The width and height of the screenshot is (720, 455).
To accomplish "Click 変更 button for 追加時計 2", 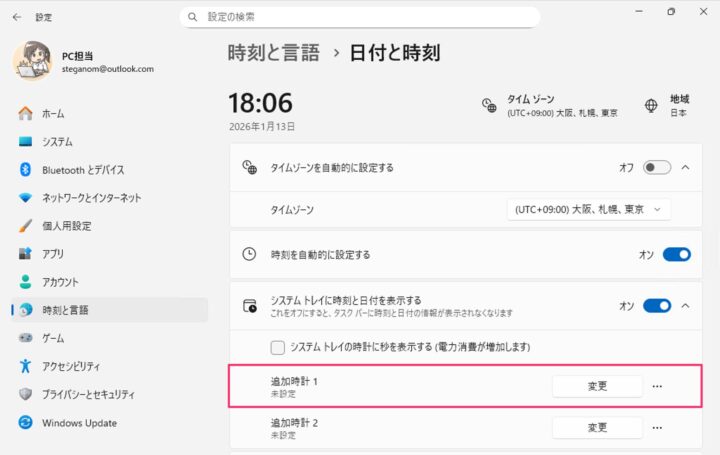I will click(x=597, y=428).
